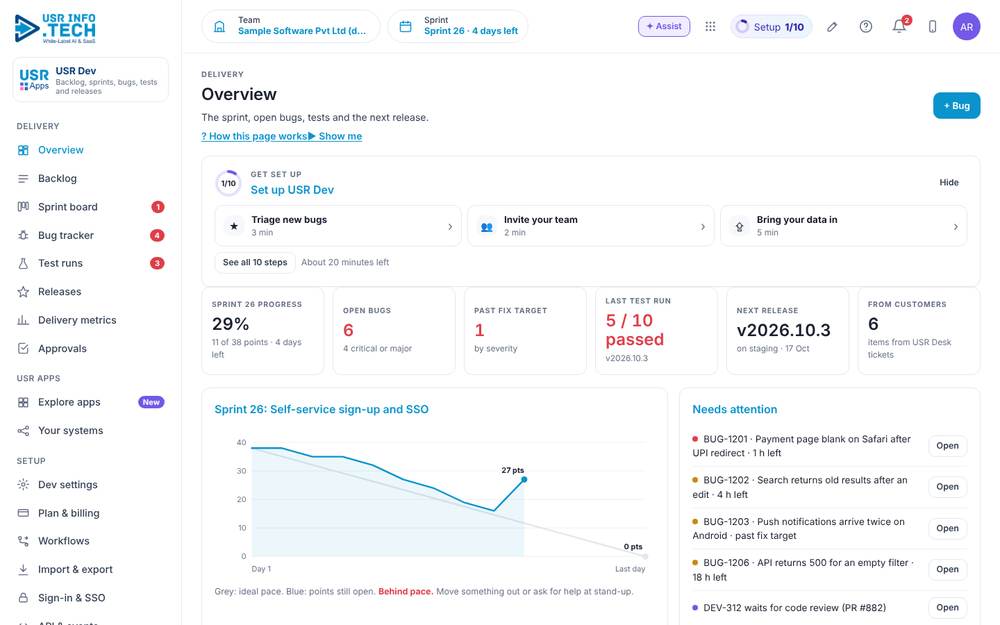Open Plan & billing in sidebar
Image resolution: width=1000 pixels, height=625 pixels.
[91, 513]
